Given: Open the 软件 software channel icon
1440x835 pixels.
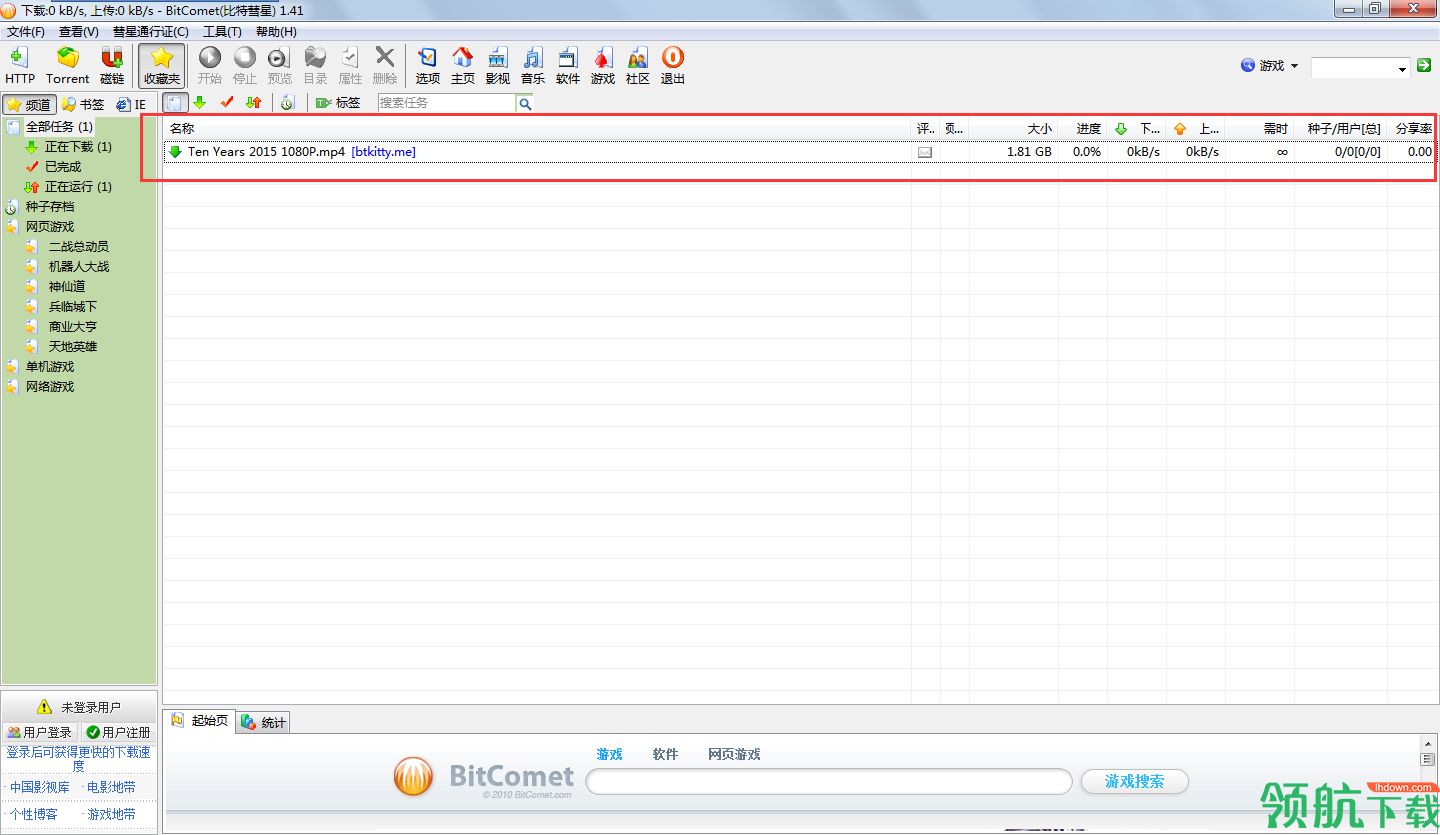Looking at the screenshot, I should pos(568,65).
